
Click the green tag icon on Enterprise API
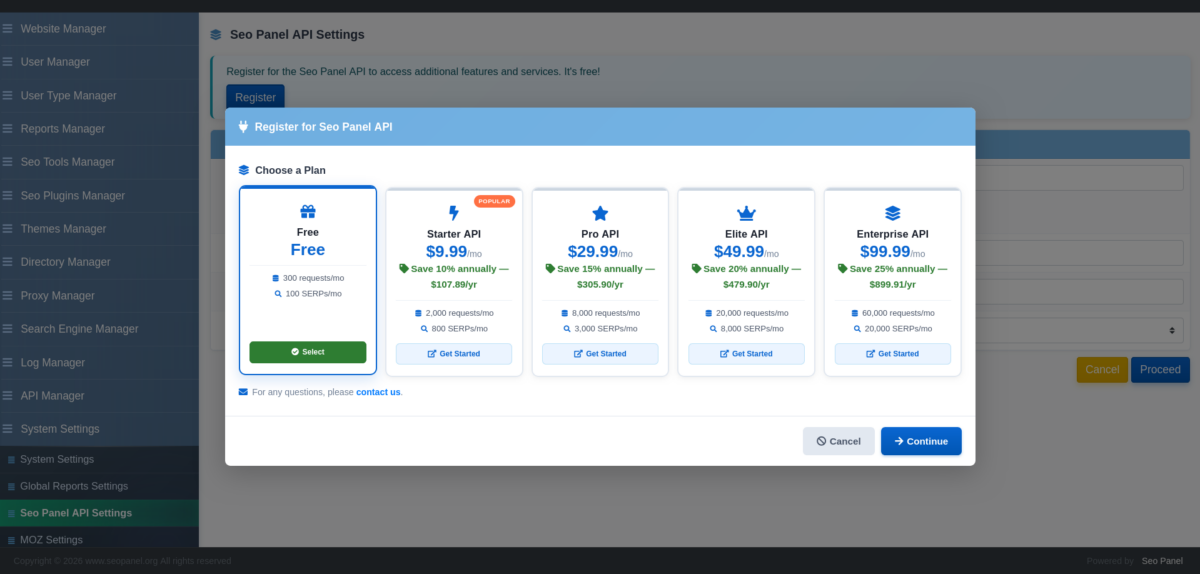pos(842,269)
